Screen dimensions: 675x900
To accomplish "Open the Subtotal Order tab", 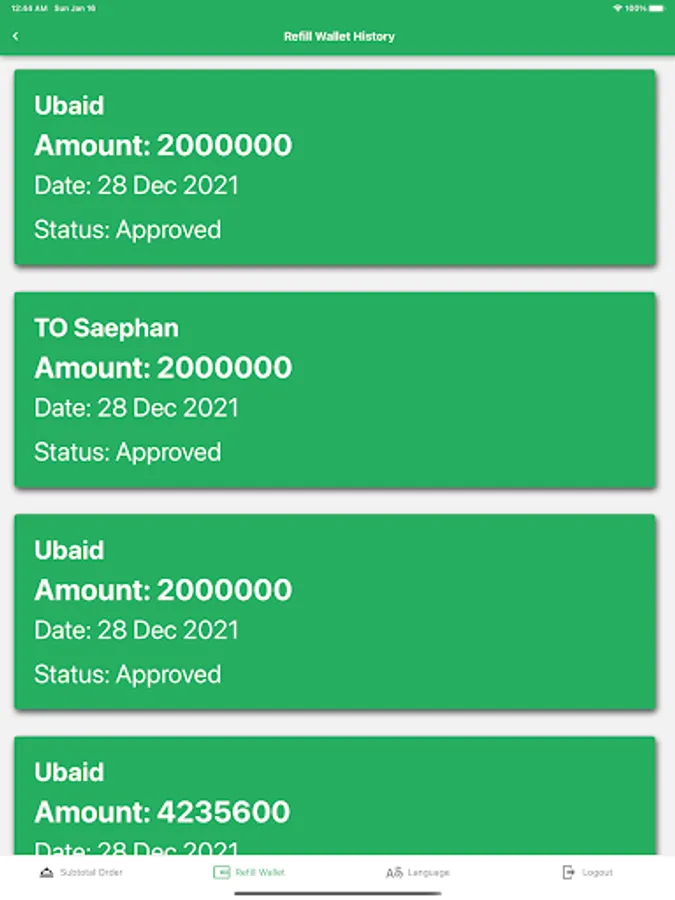I will click(81, 872).
